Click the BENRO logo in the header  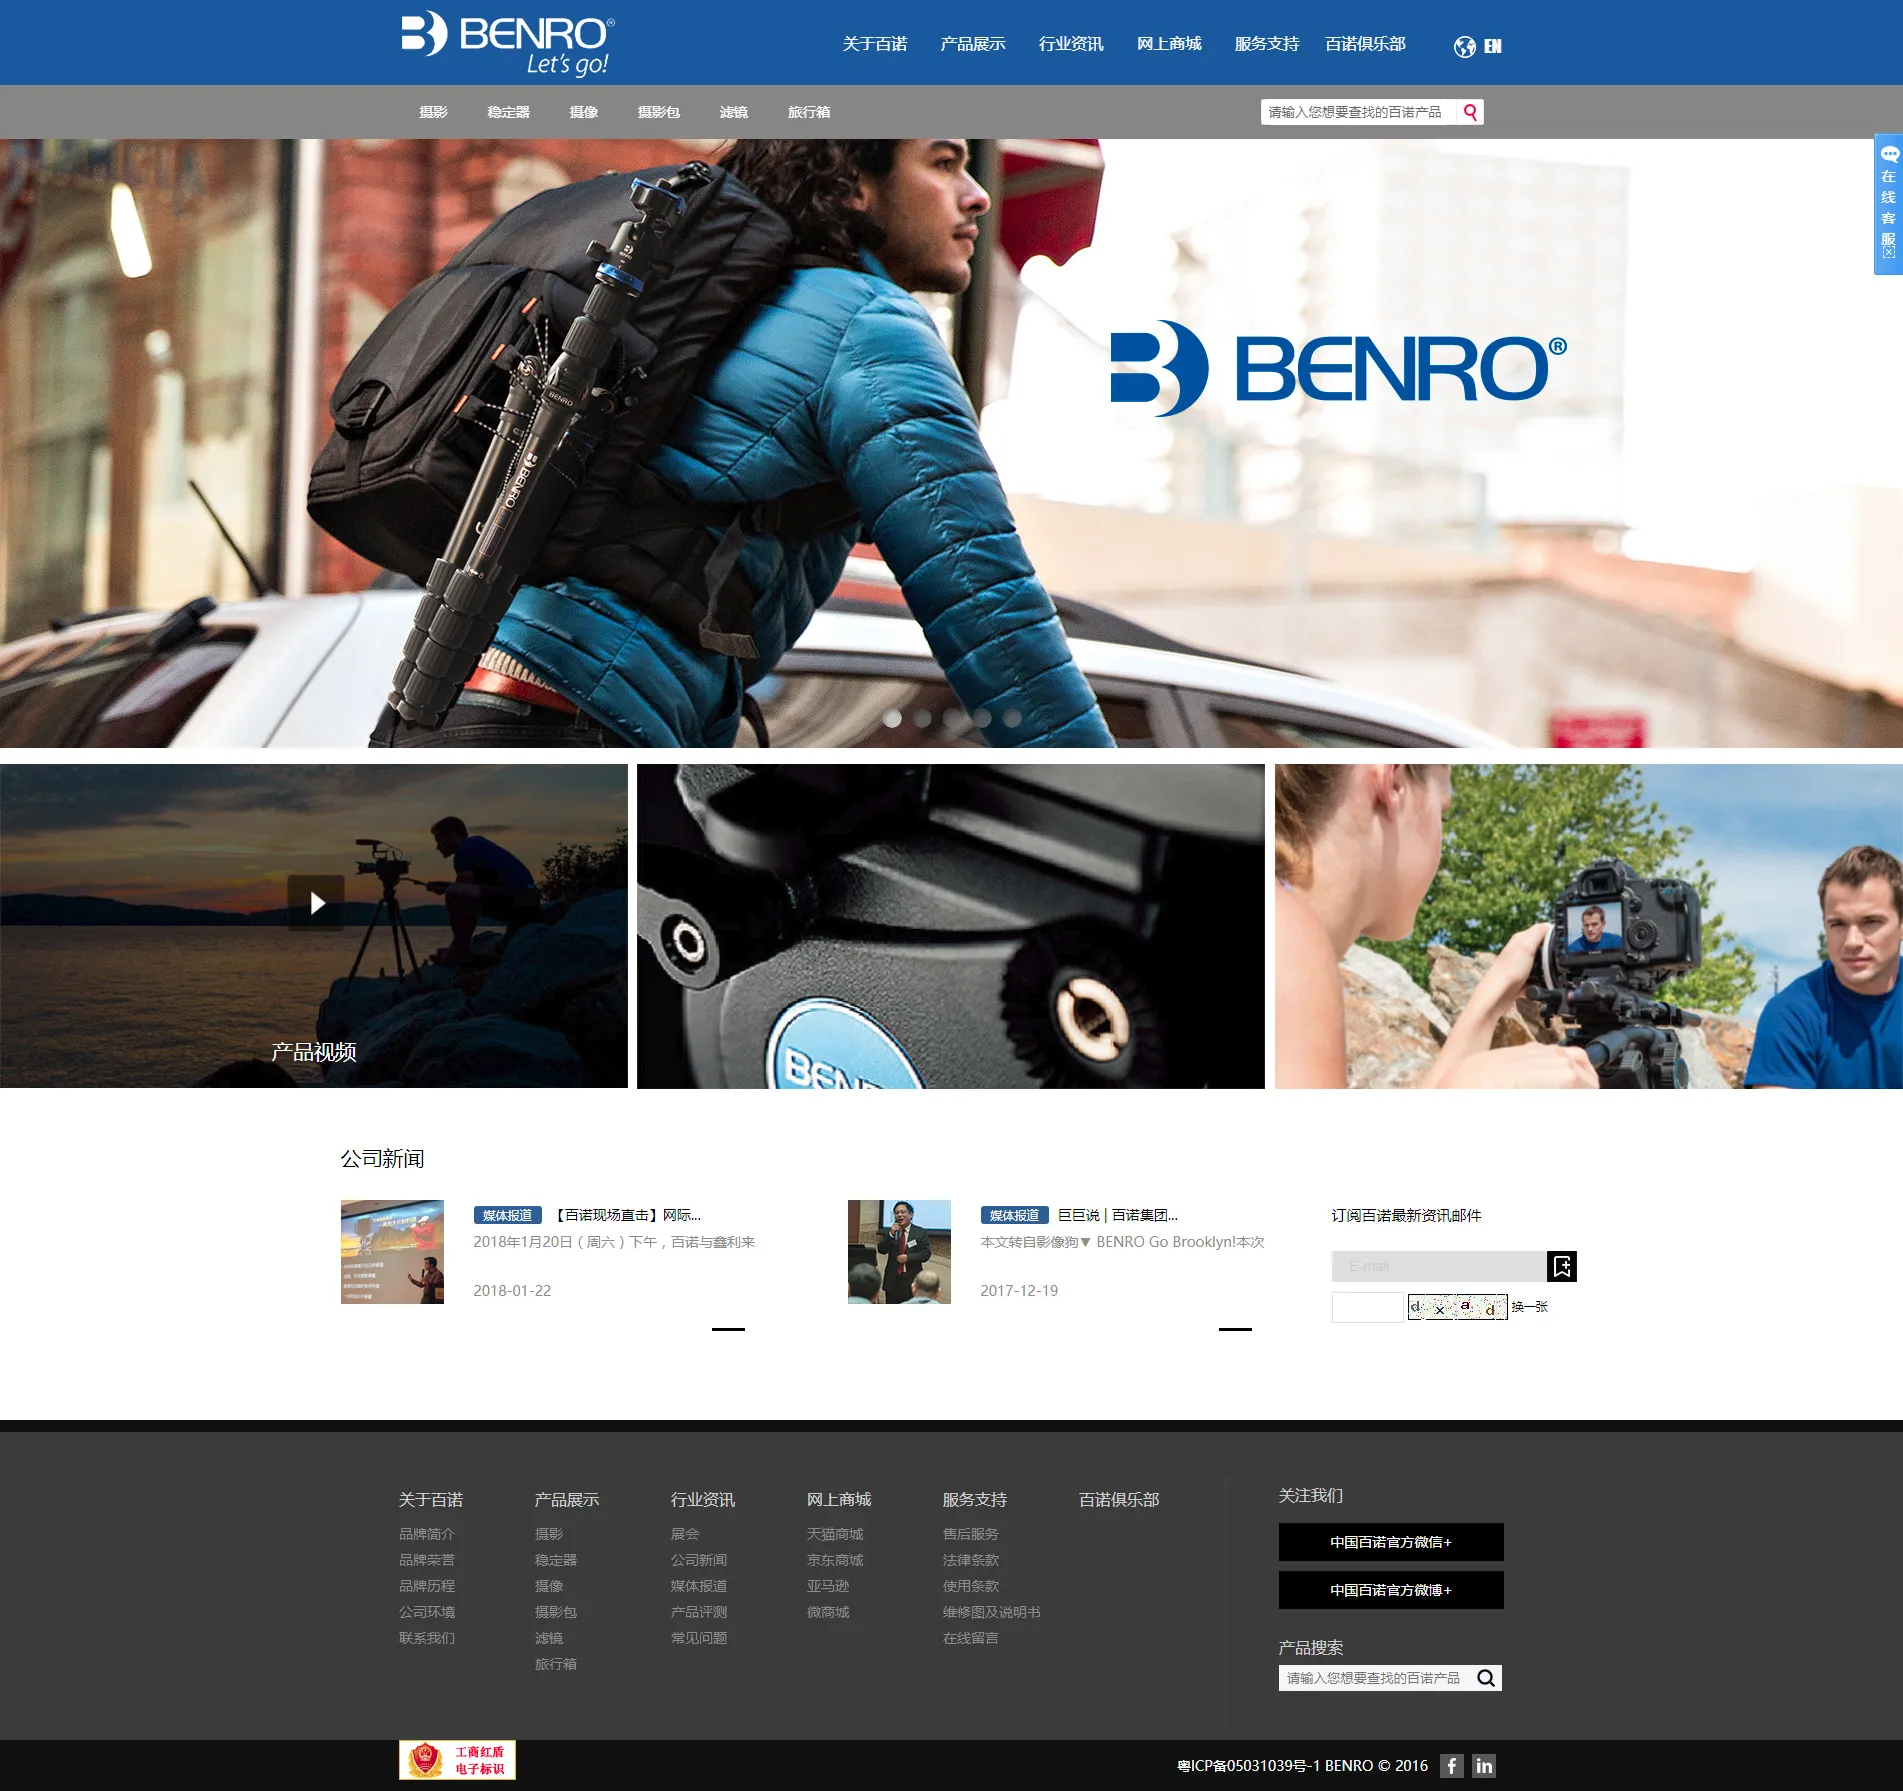(507, 42)
